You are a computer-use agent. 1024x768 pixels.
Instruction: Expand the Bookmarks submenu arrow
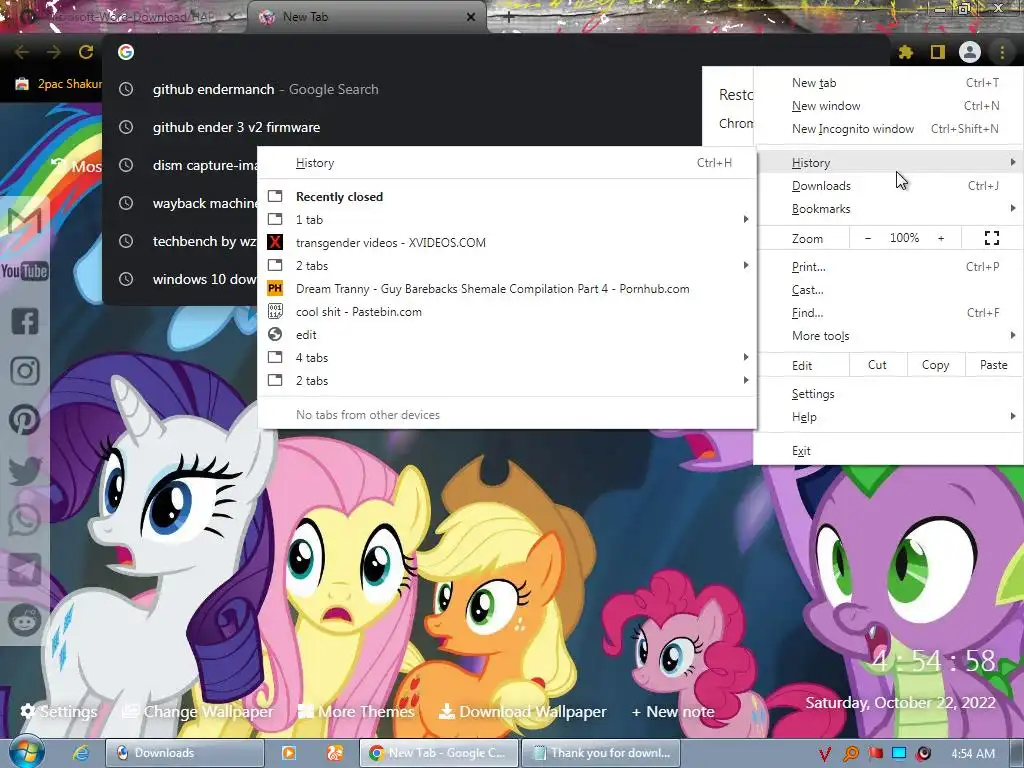(1012, 208)
